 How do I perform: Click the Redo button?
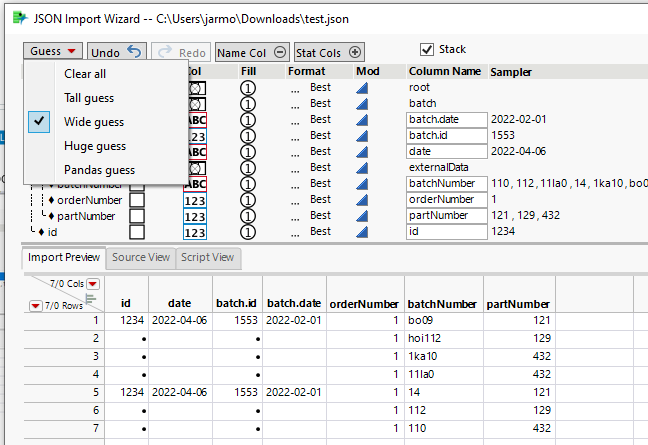[x=181, y=52]
